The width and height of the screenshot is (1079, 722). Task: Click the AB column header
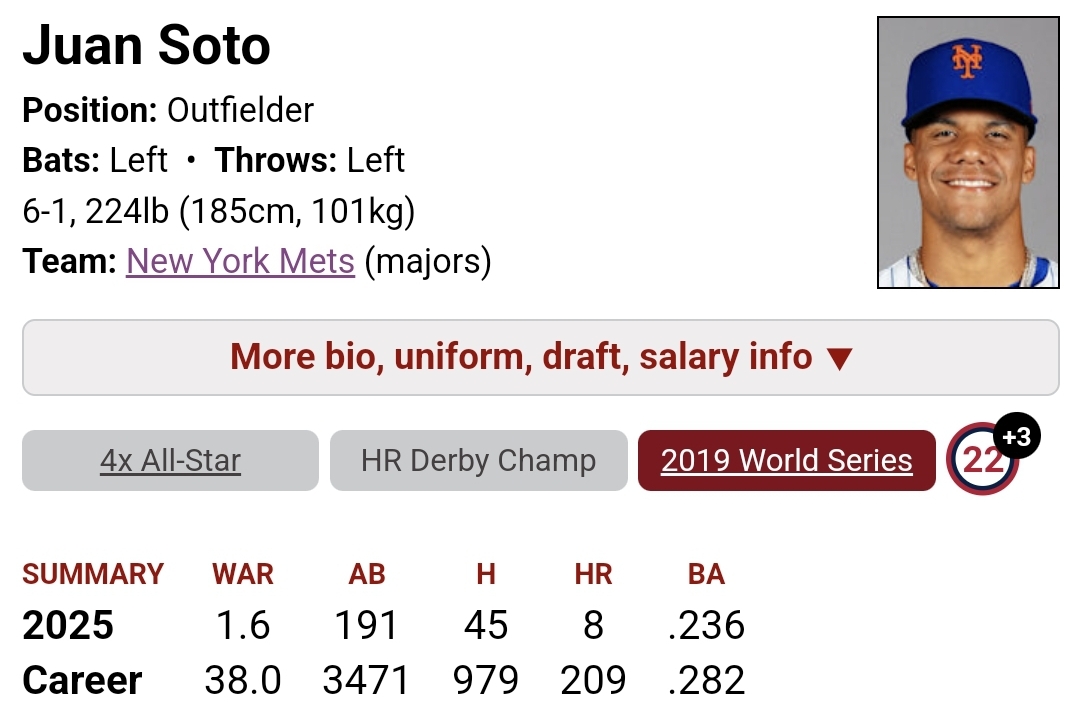point(367,574)
